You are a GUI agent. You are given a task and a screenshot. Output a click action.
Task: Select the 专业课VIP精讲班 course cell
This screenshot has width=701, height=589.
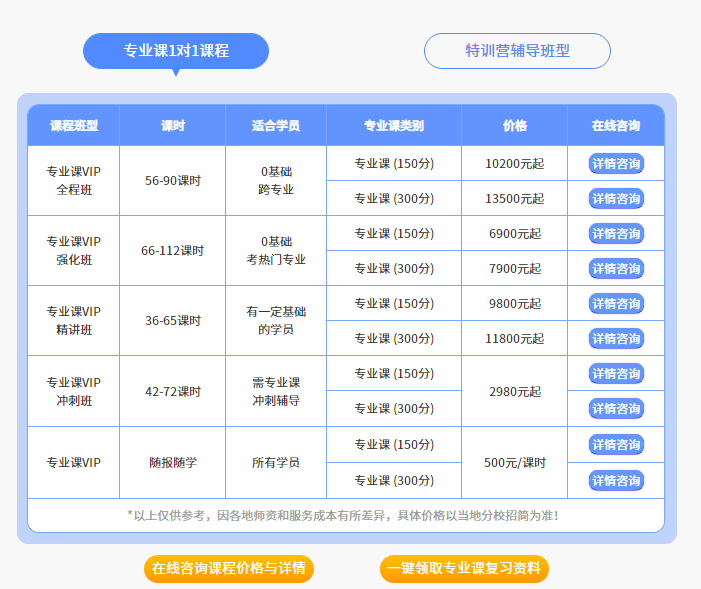(x=73, y=320)
